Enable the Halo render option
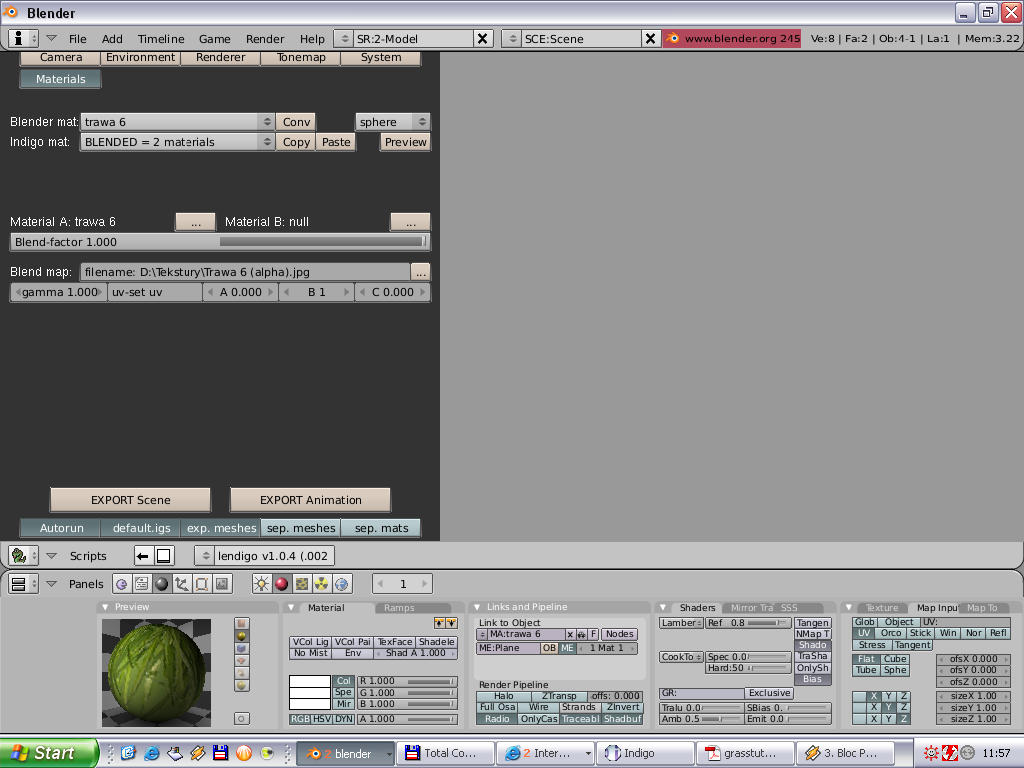 point(503,696)
